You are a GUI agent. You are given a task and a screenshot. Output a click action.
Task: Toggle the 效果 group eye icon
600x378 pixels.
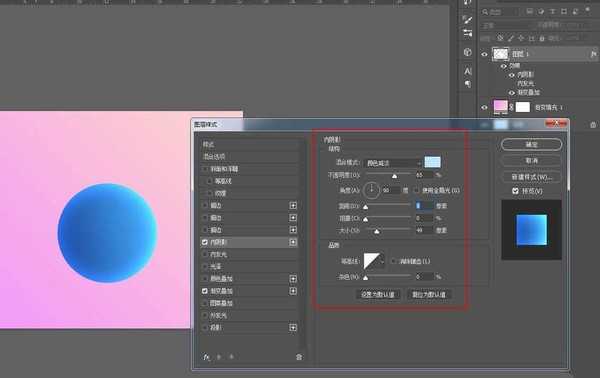(504, 66)
